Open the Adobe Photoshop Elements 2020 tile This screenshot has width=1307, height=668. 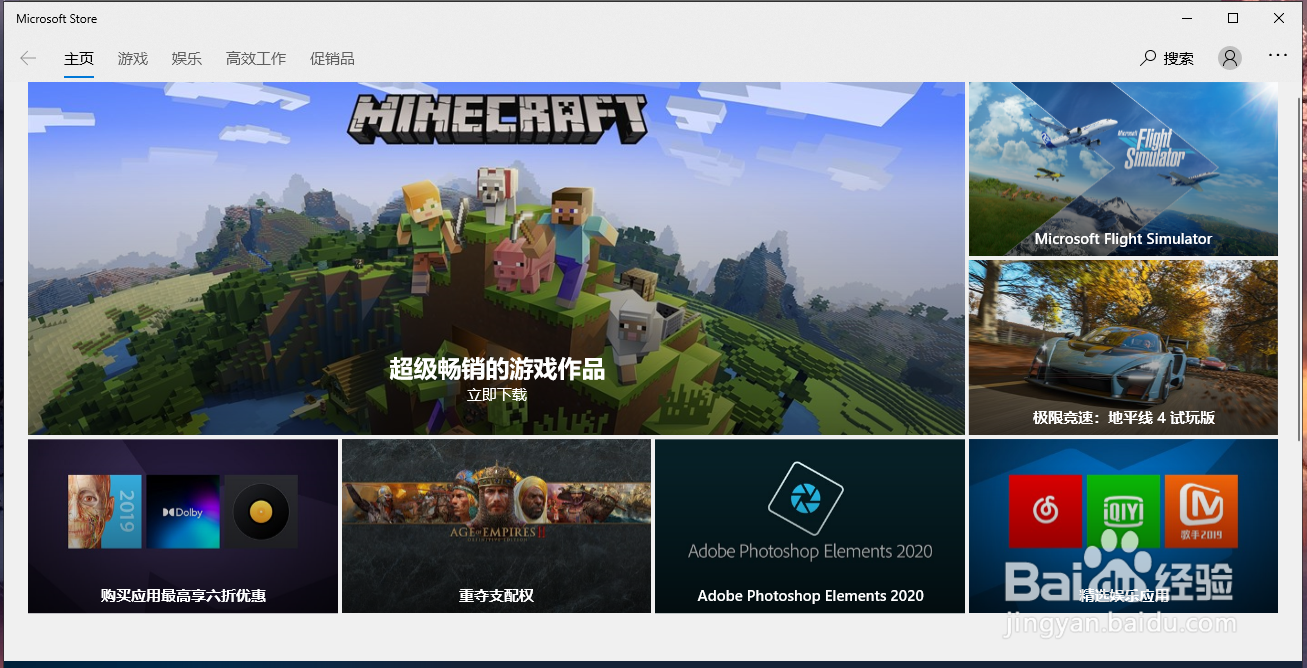click(x=810, y=526)
